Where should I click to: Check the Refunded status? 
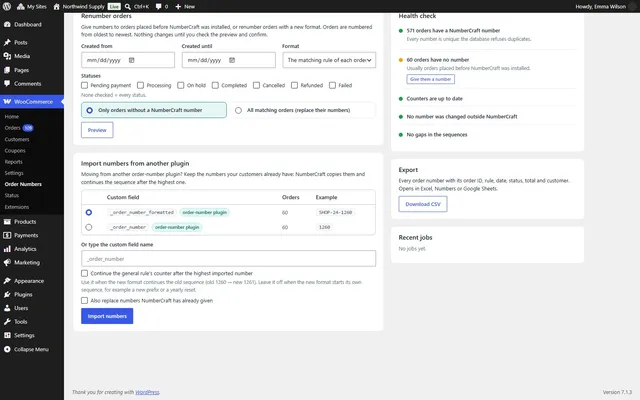[294, 85]
